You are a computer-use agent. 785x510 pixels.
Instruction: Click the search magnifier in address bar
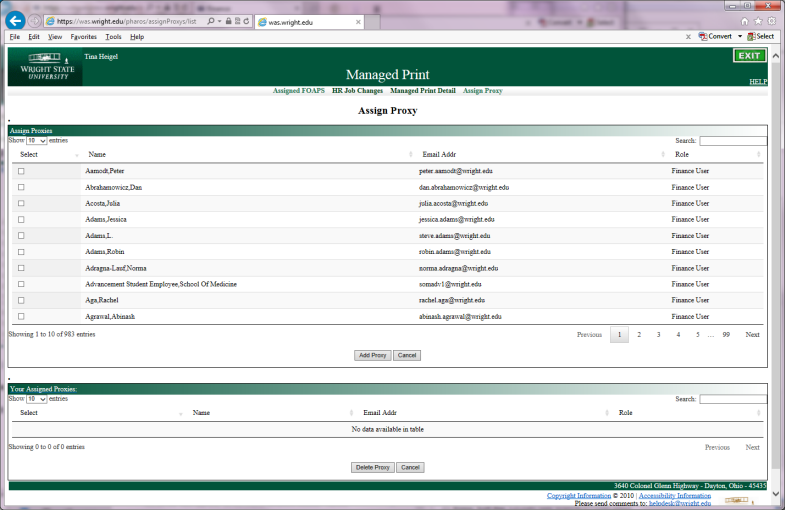(211, 22)
